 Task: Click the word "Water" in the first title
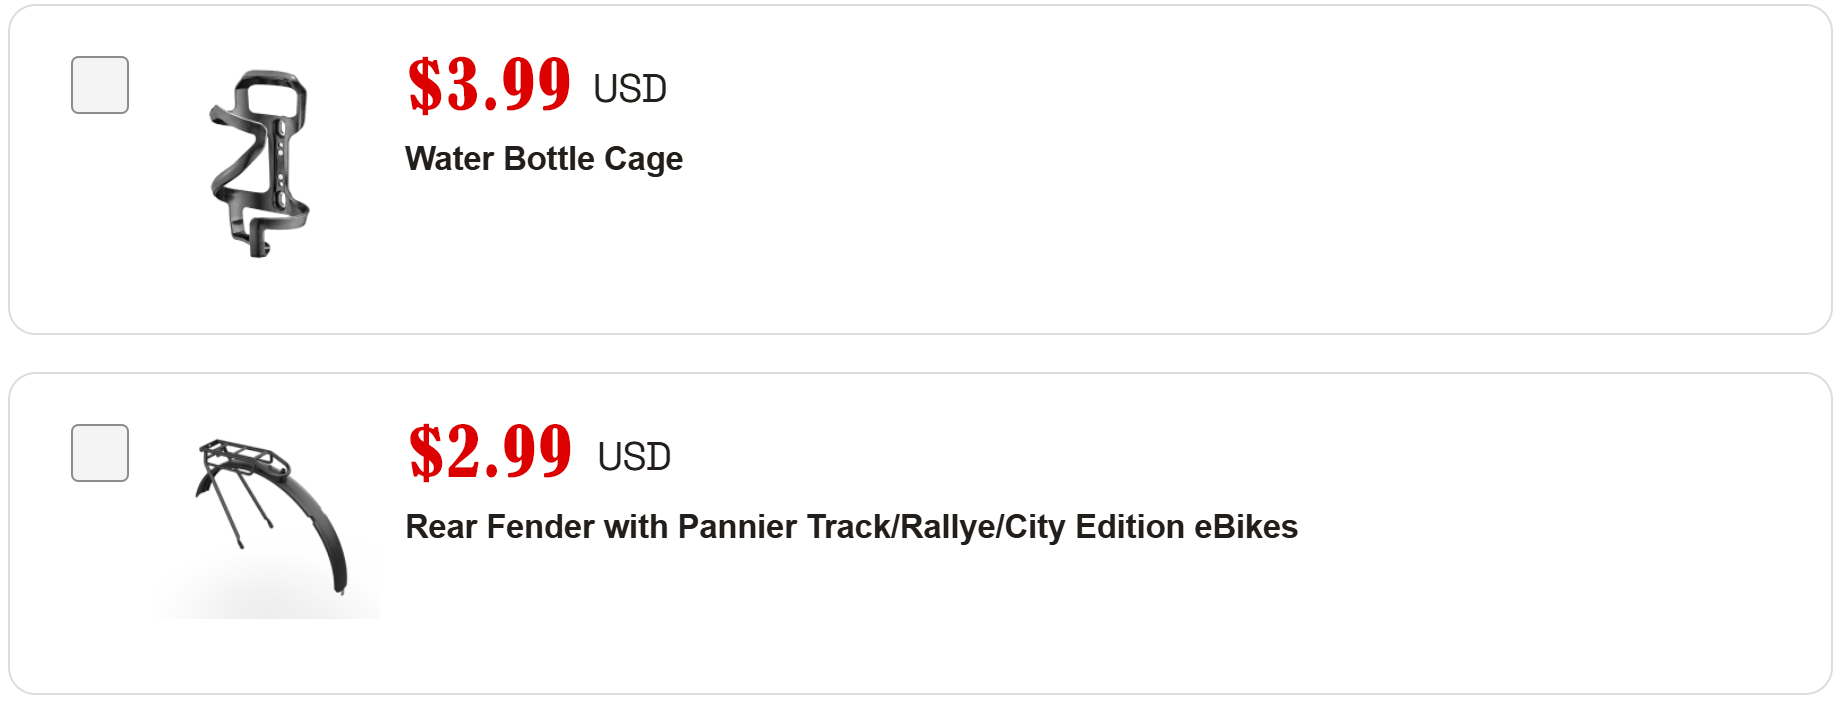(x=449, y=159)
